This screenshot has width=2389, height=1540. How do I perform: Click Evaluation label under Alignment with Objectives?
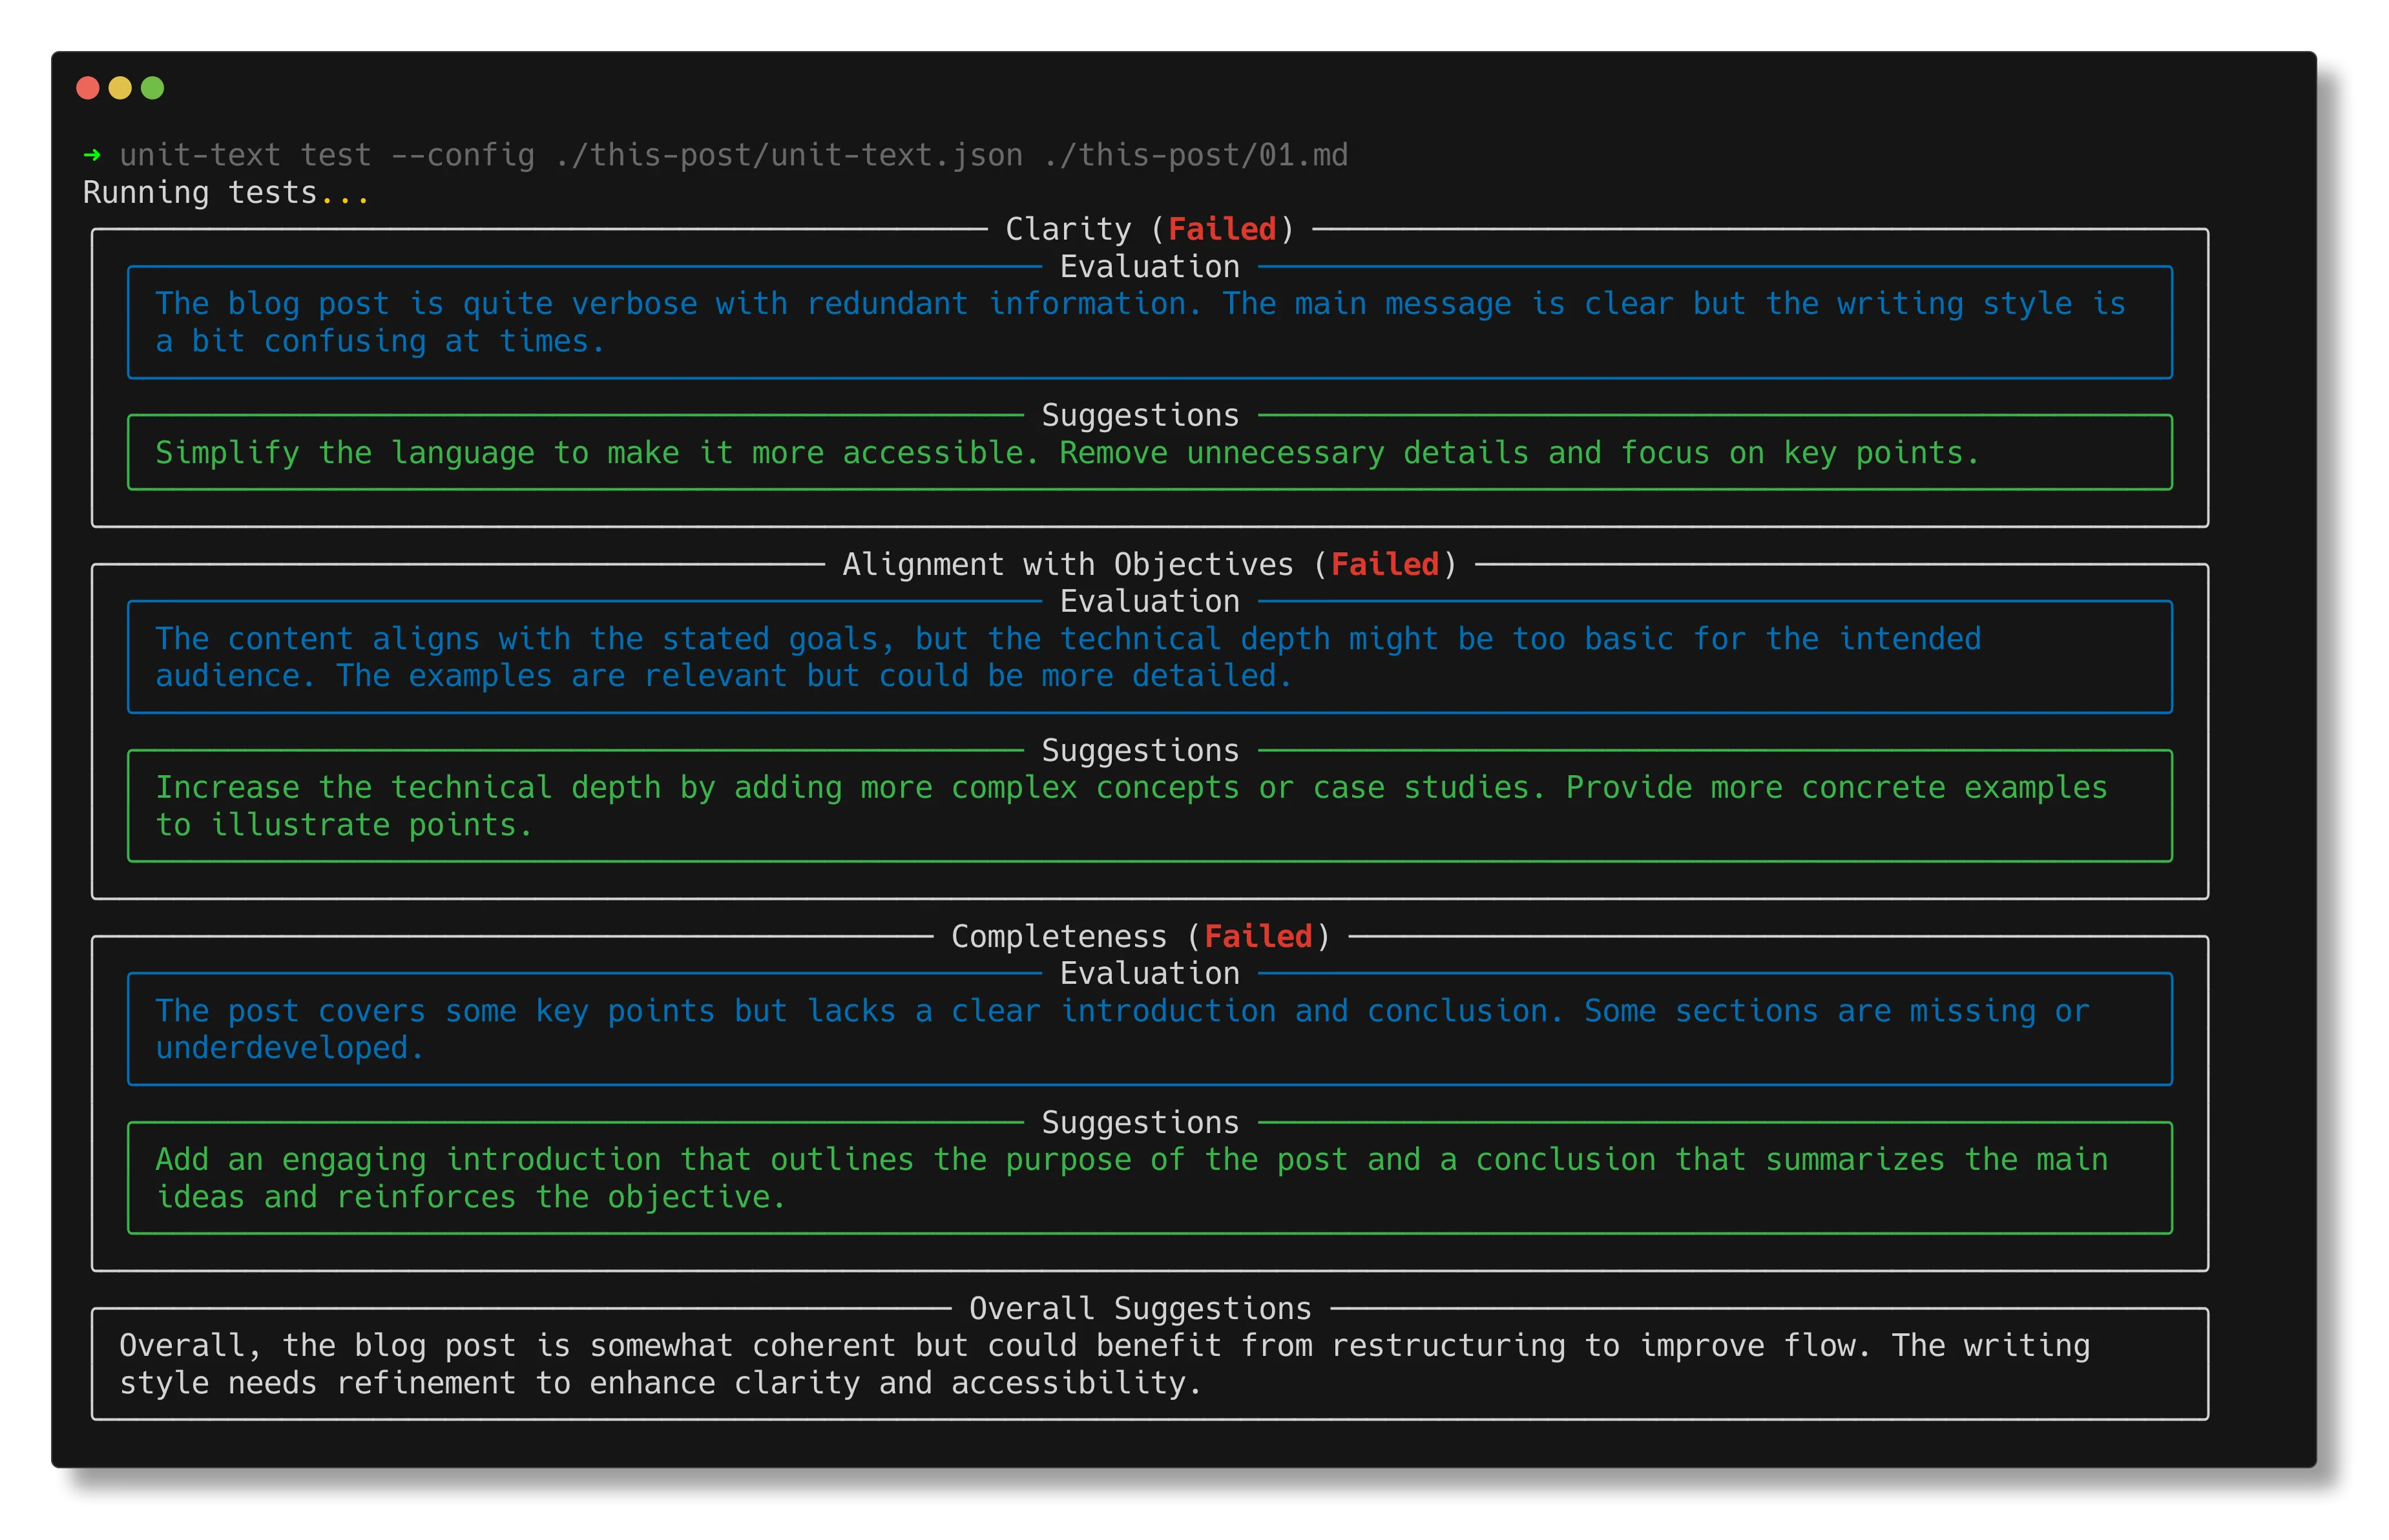[x=1149, y=601]
